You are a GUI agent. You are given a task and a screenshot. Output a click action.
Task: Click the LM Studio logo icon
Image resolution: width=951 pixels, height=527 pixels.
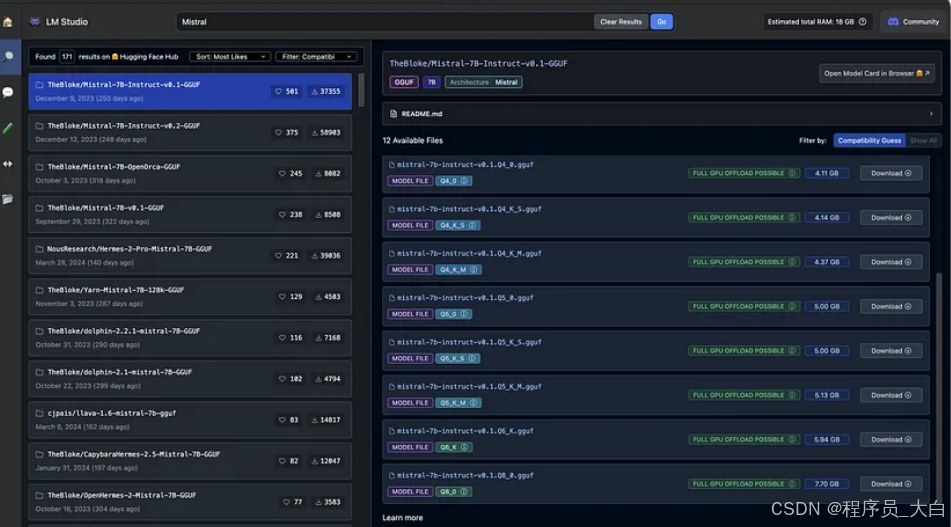click(x=35, y=21)
